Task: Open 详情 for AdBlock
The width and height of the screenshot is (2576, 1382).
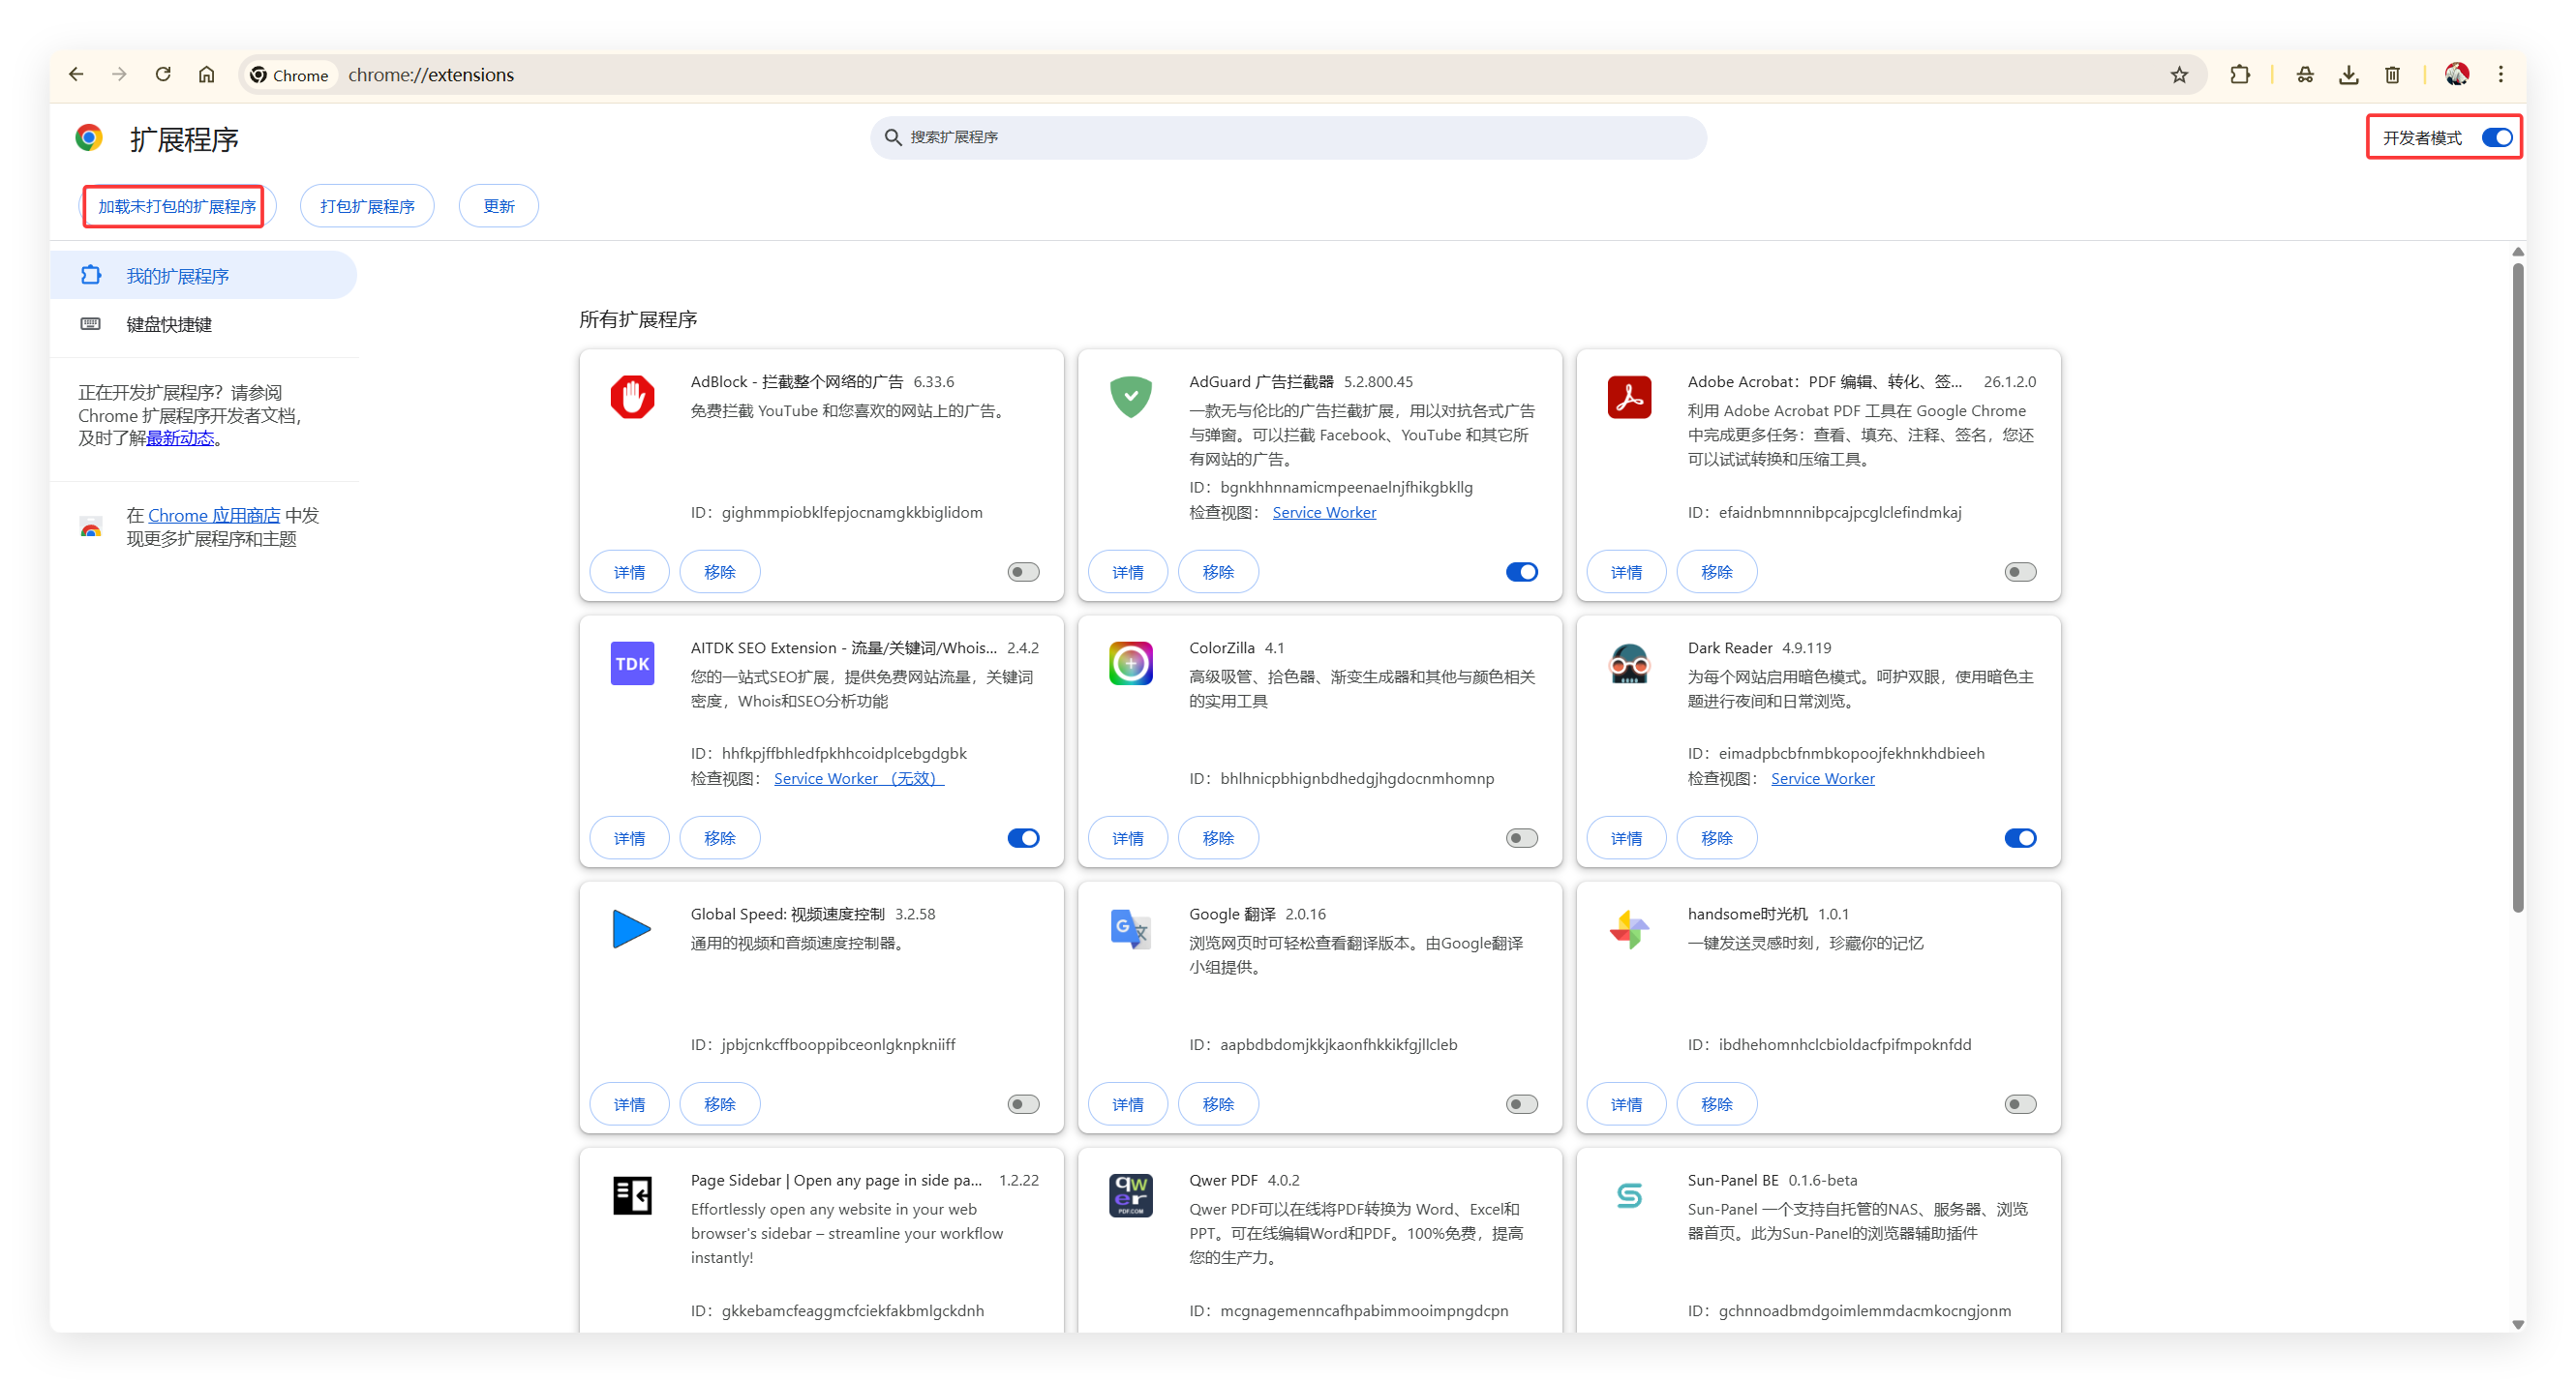Action: coord(629,572)
